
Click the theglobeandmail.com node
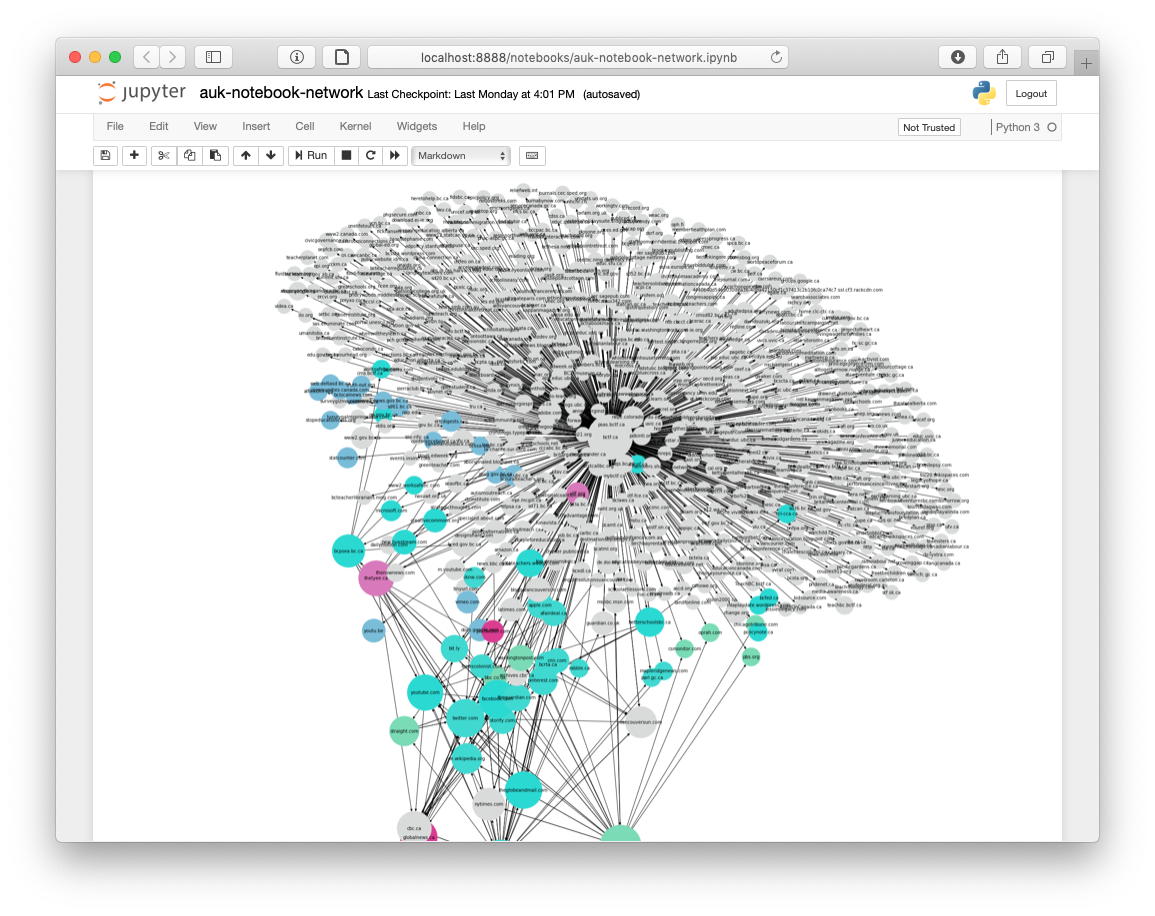[524, 790]
